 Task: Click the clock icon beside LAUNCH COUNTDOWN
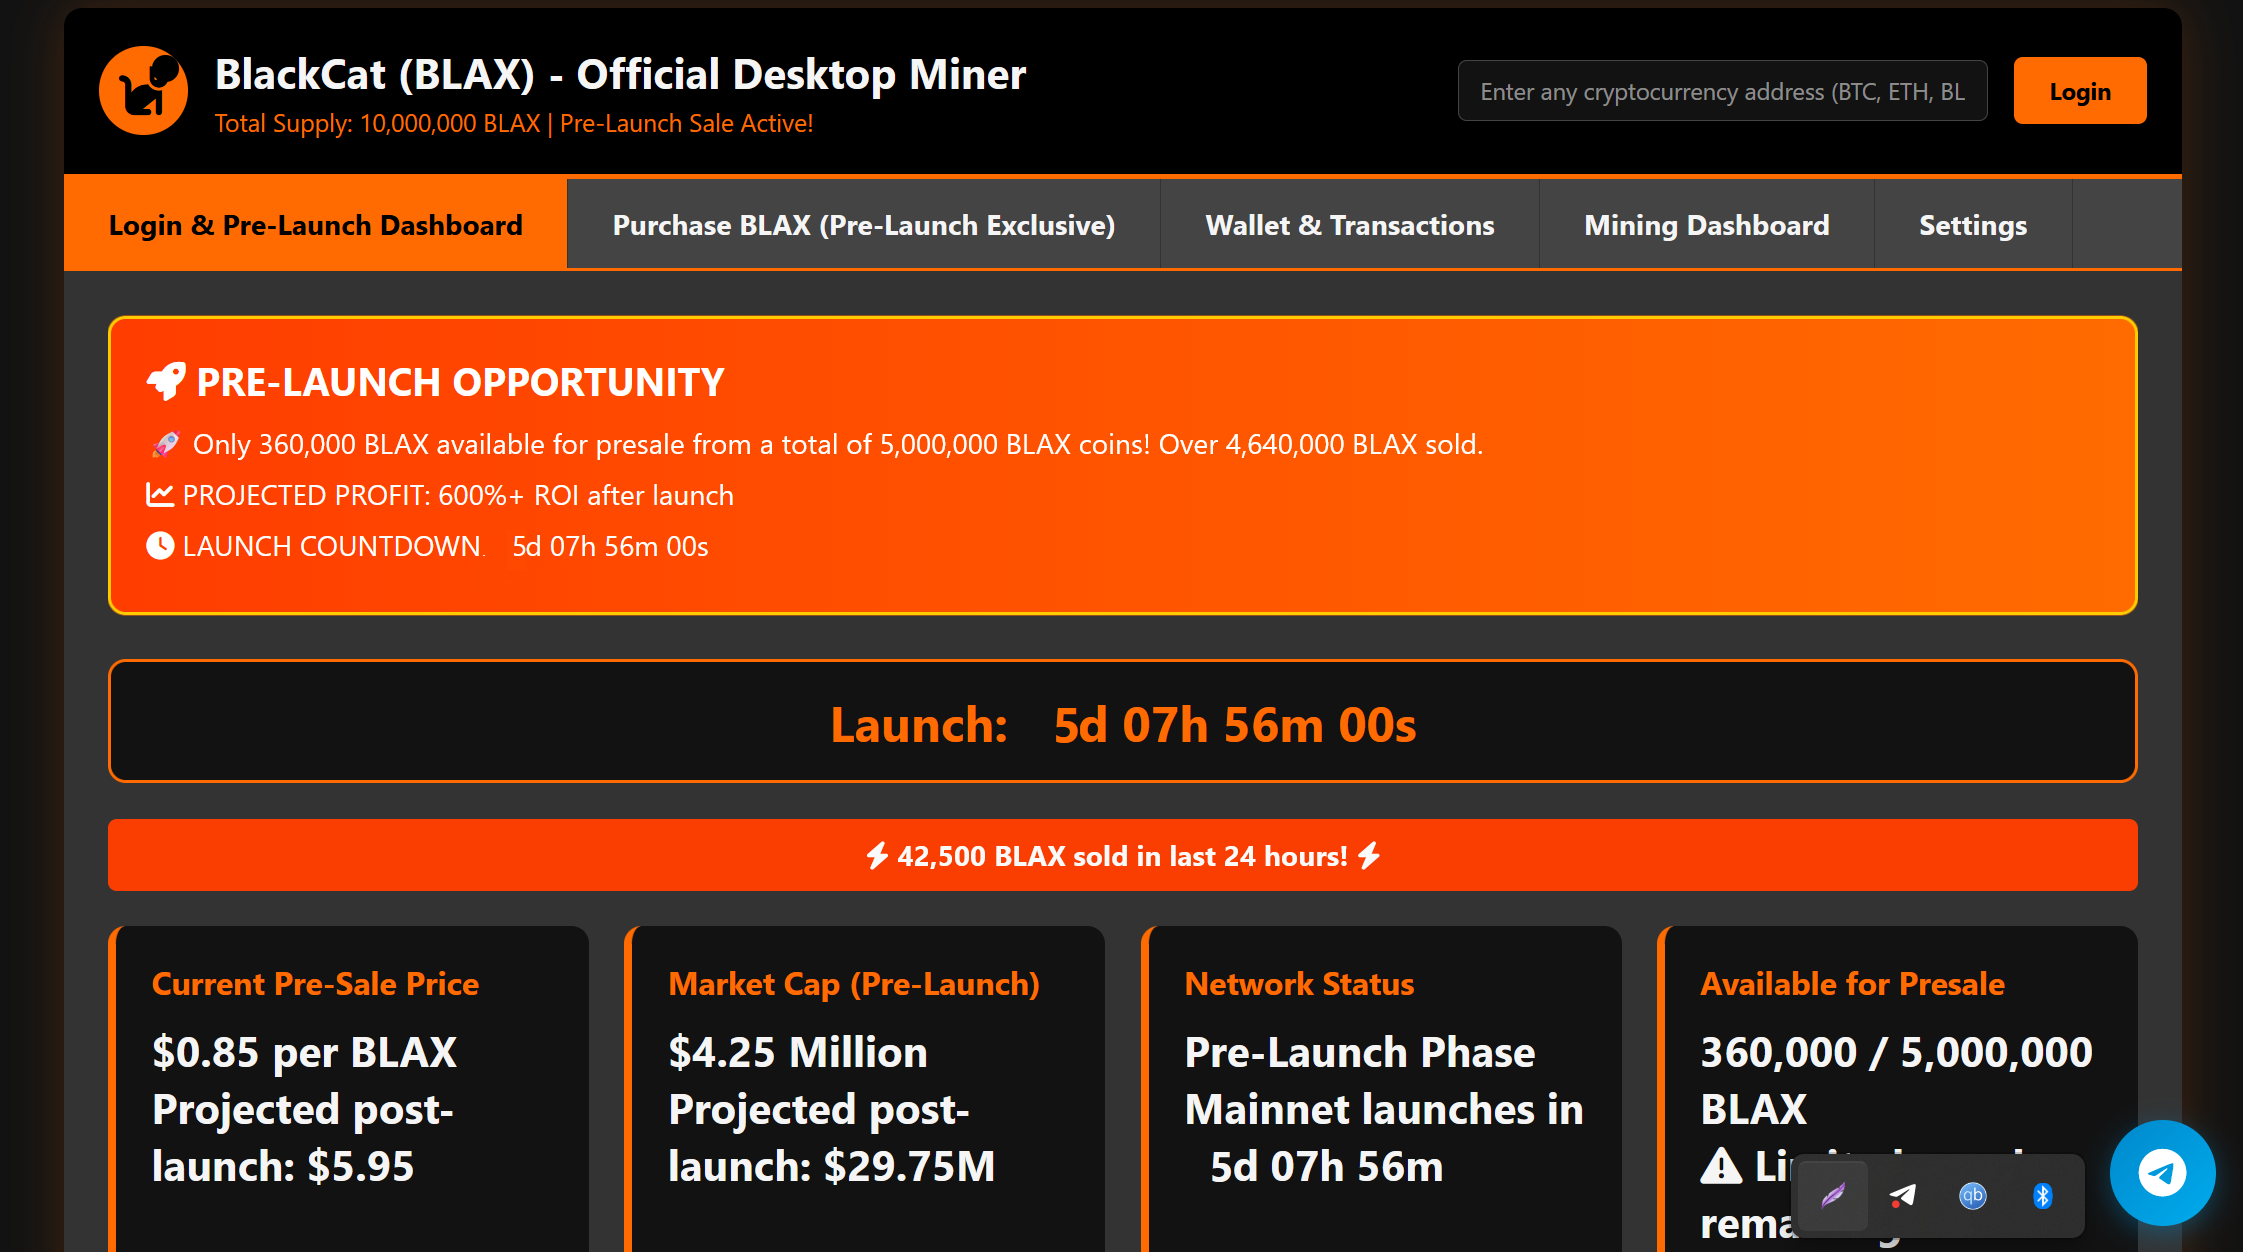(x=160, y=545)
